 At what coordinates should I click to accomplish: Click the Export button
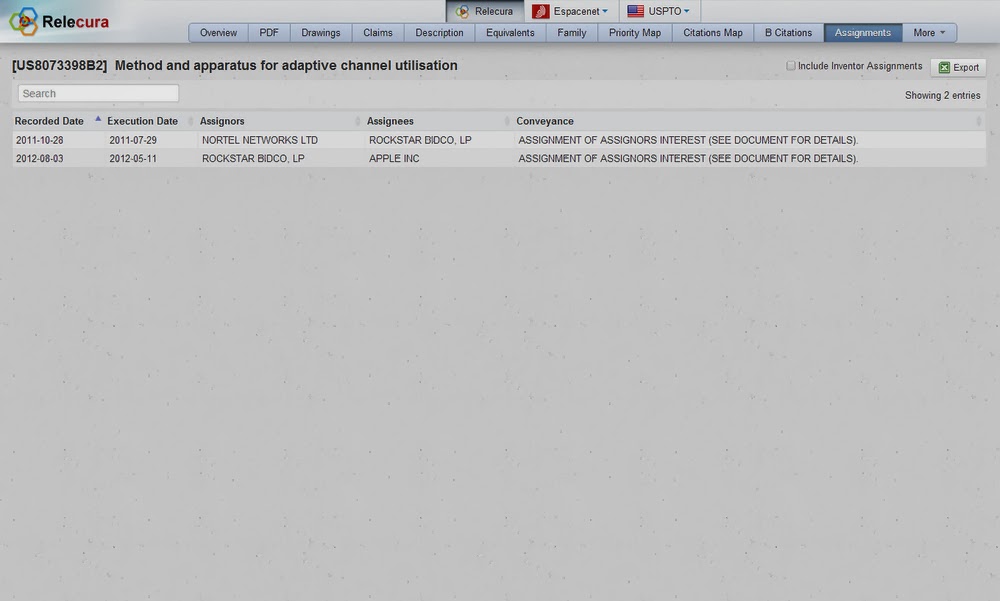click(959, 67)
